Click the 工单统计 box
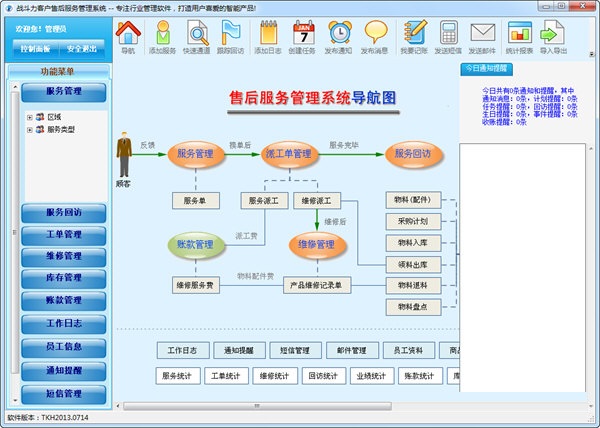 (226, 376)
